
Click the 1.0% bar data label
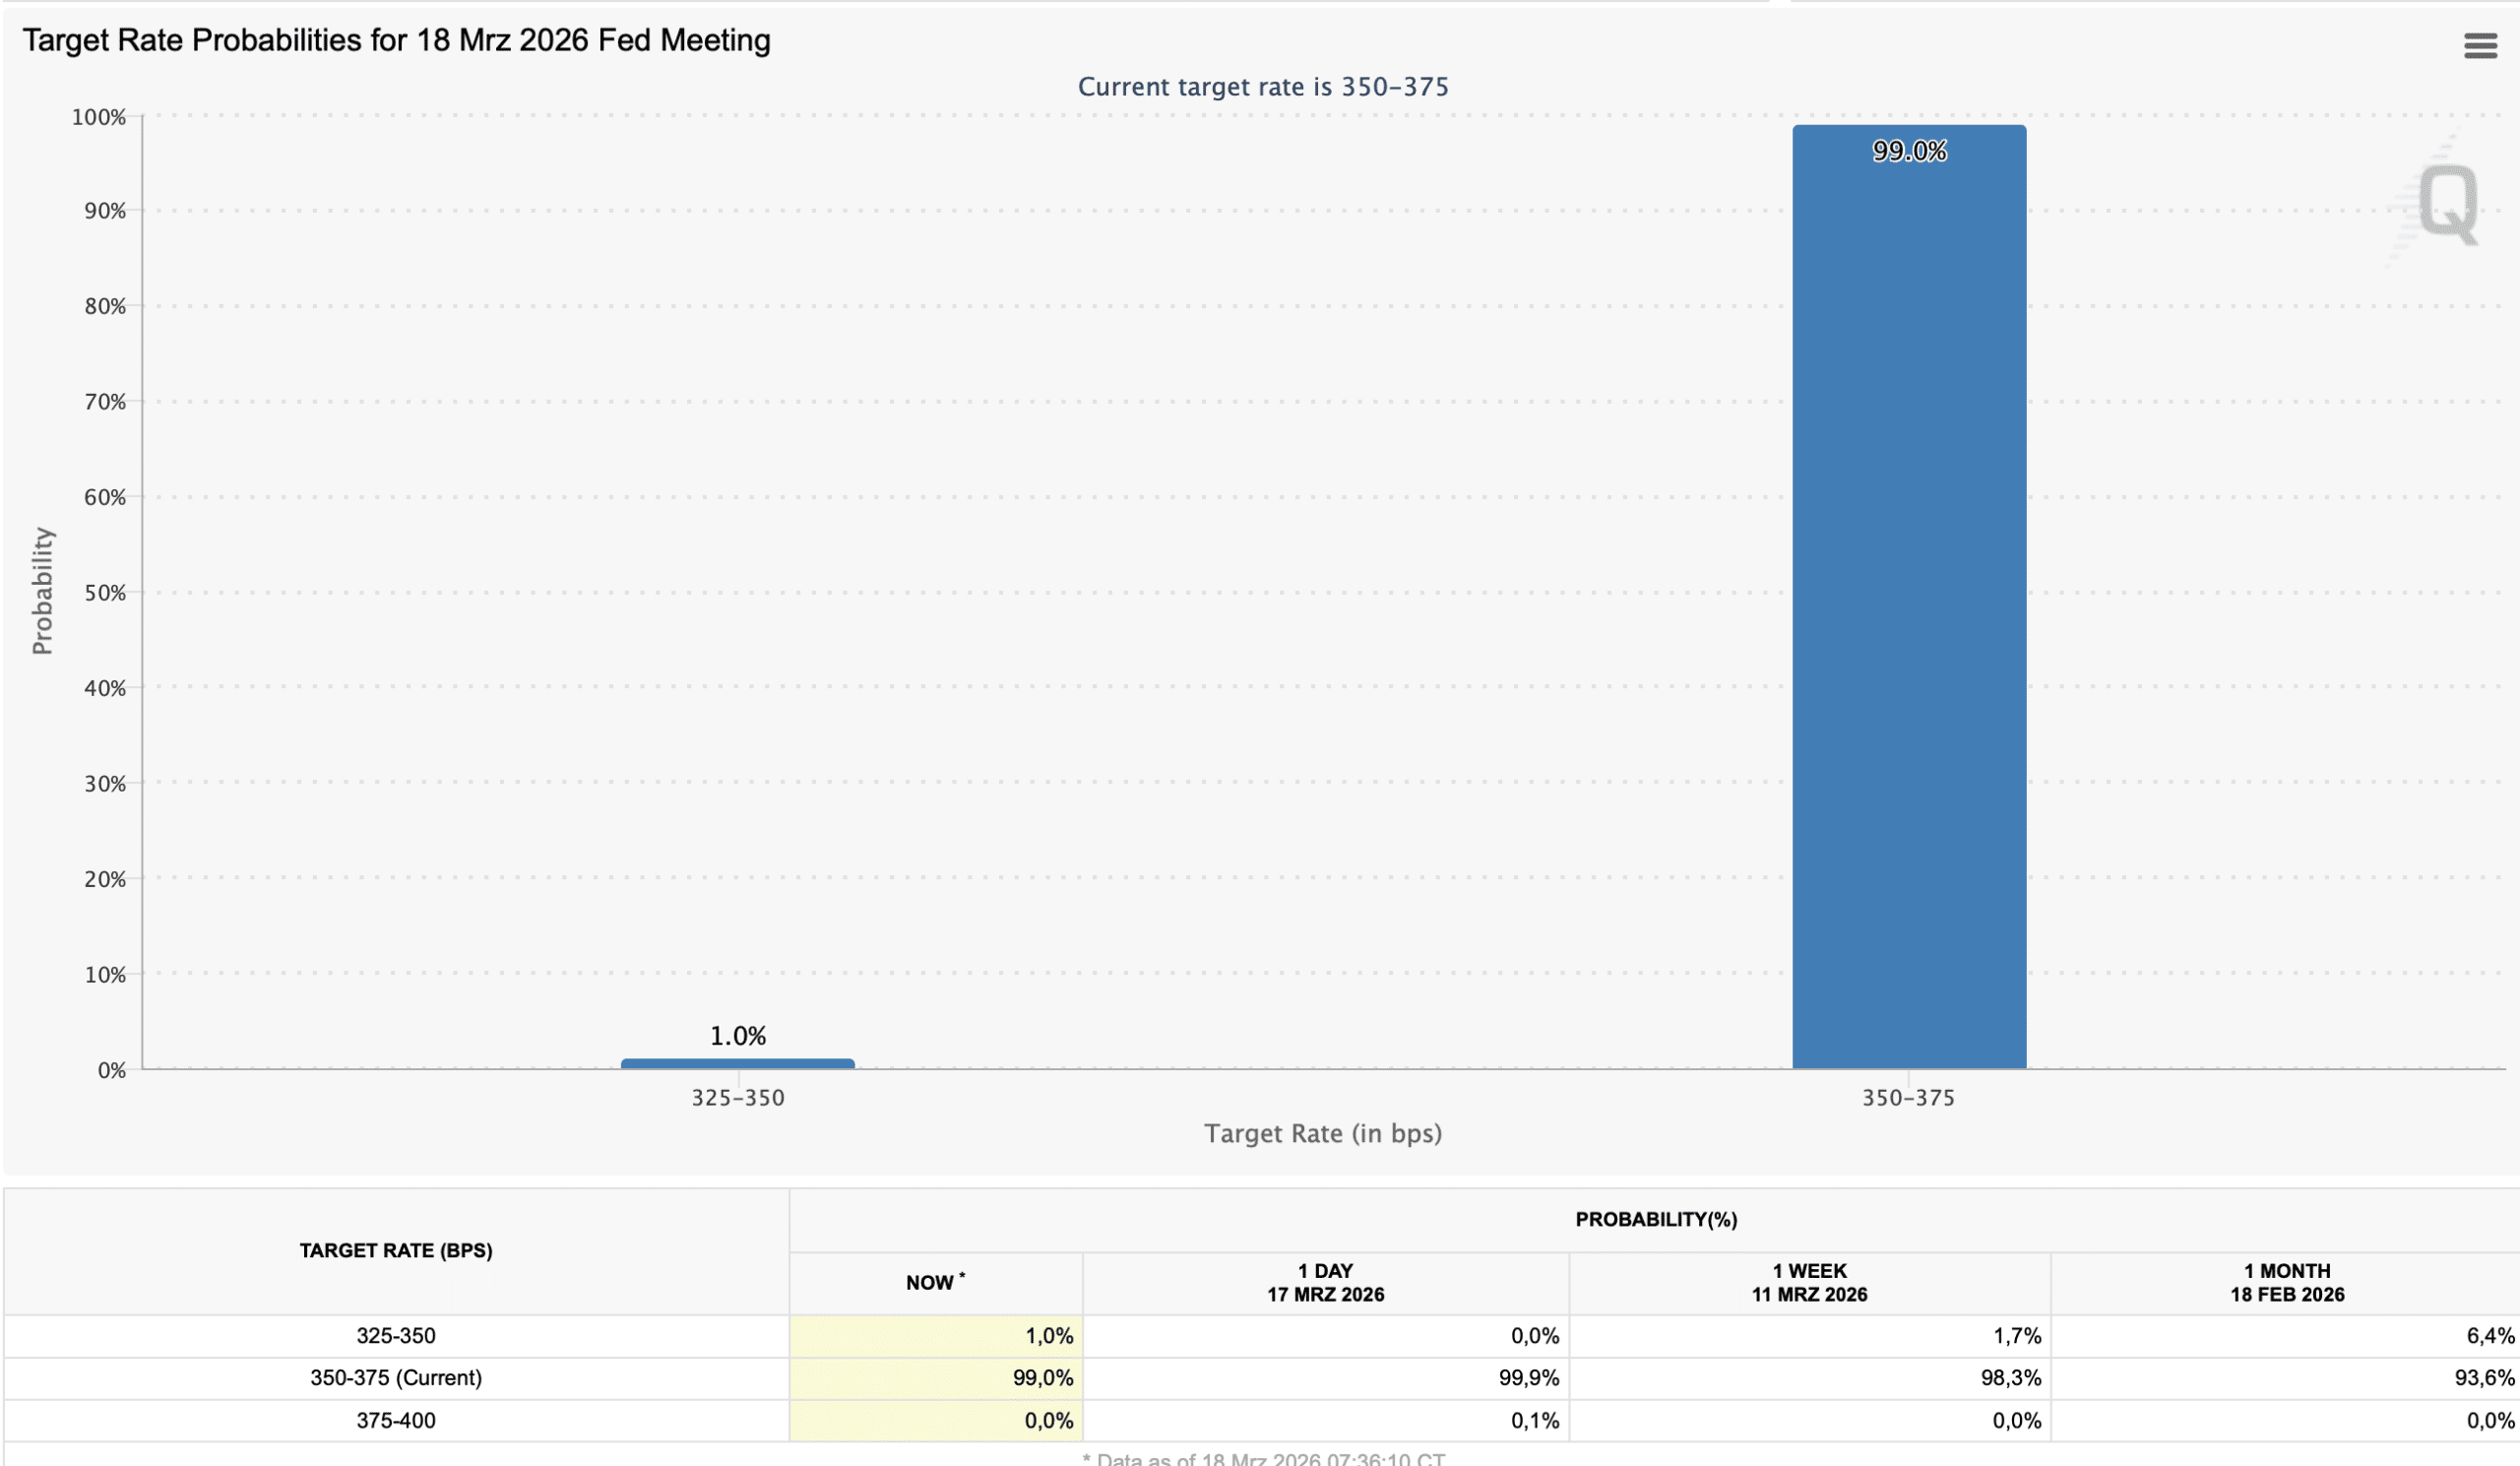pyautogui.click(x=737, y=1035)
